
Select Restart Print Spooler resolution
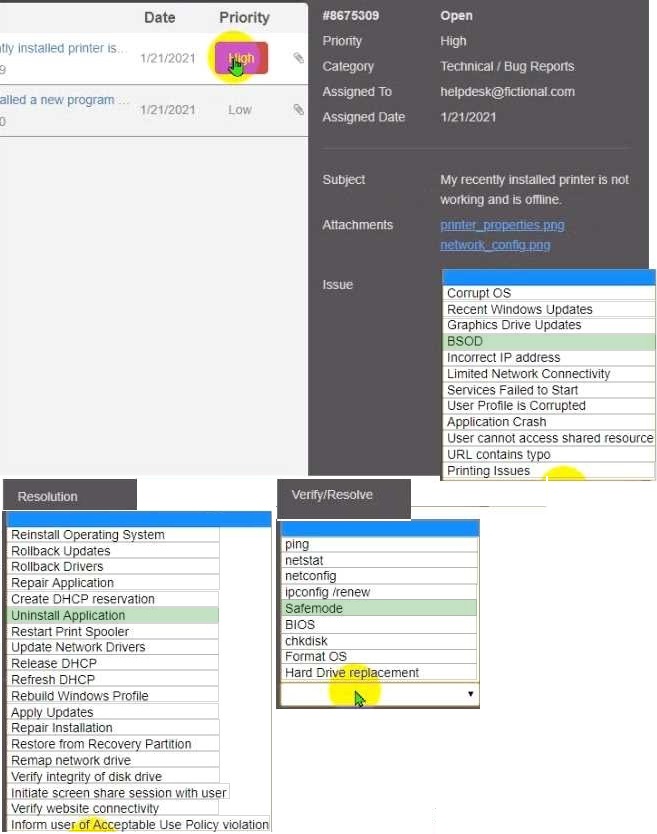[70, 631]
